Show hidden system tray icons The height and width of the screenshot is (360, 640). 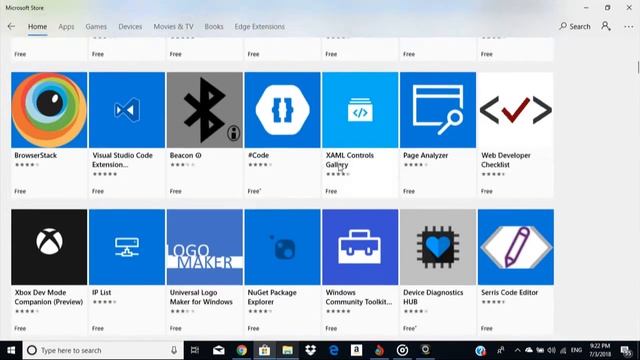point(518,350)
